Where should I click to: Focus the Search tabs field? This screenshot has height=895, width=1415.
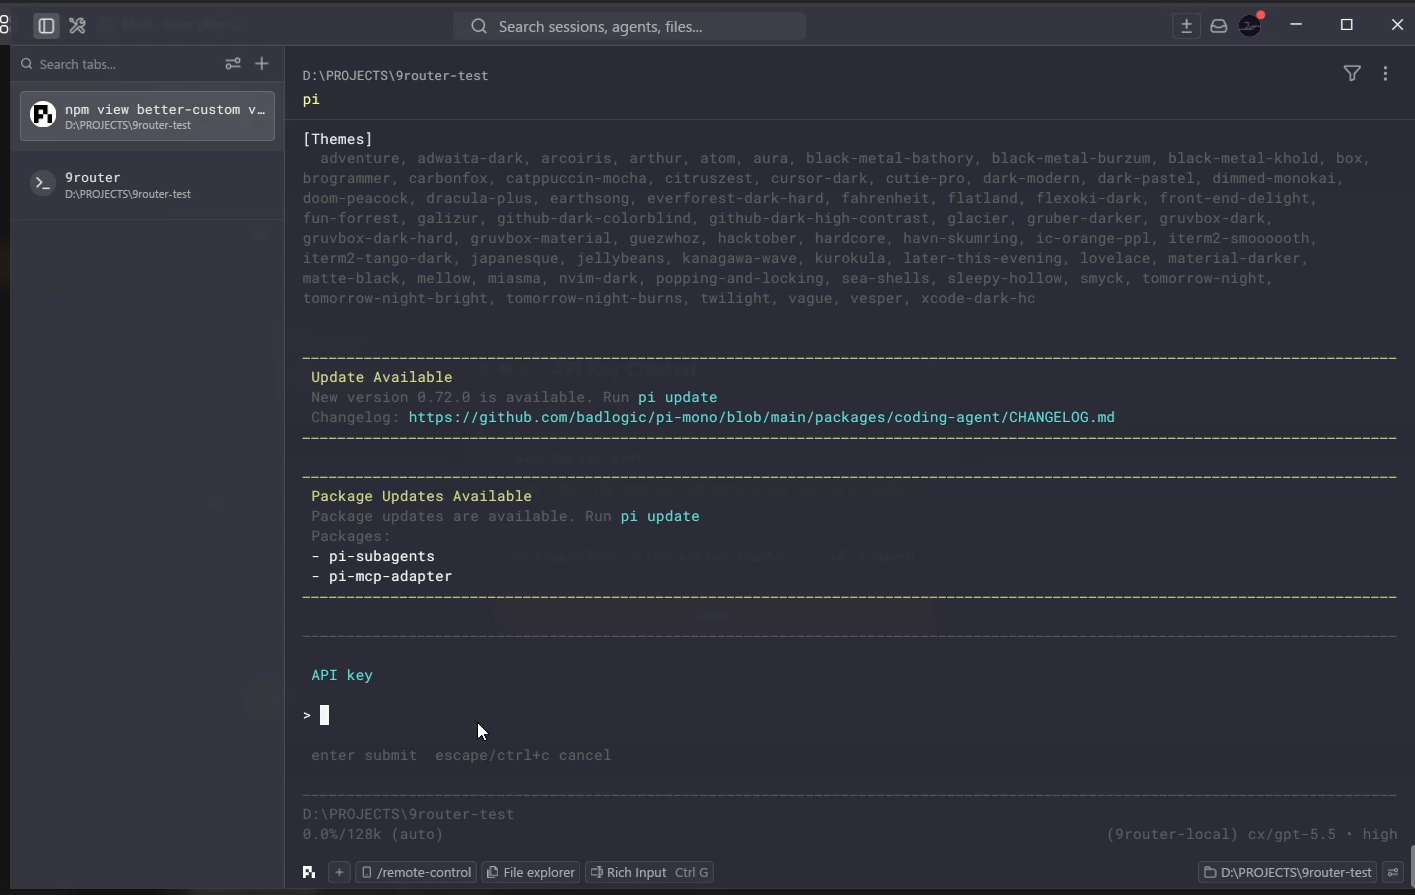(117, 64)
